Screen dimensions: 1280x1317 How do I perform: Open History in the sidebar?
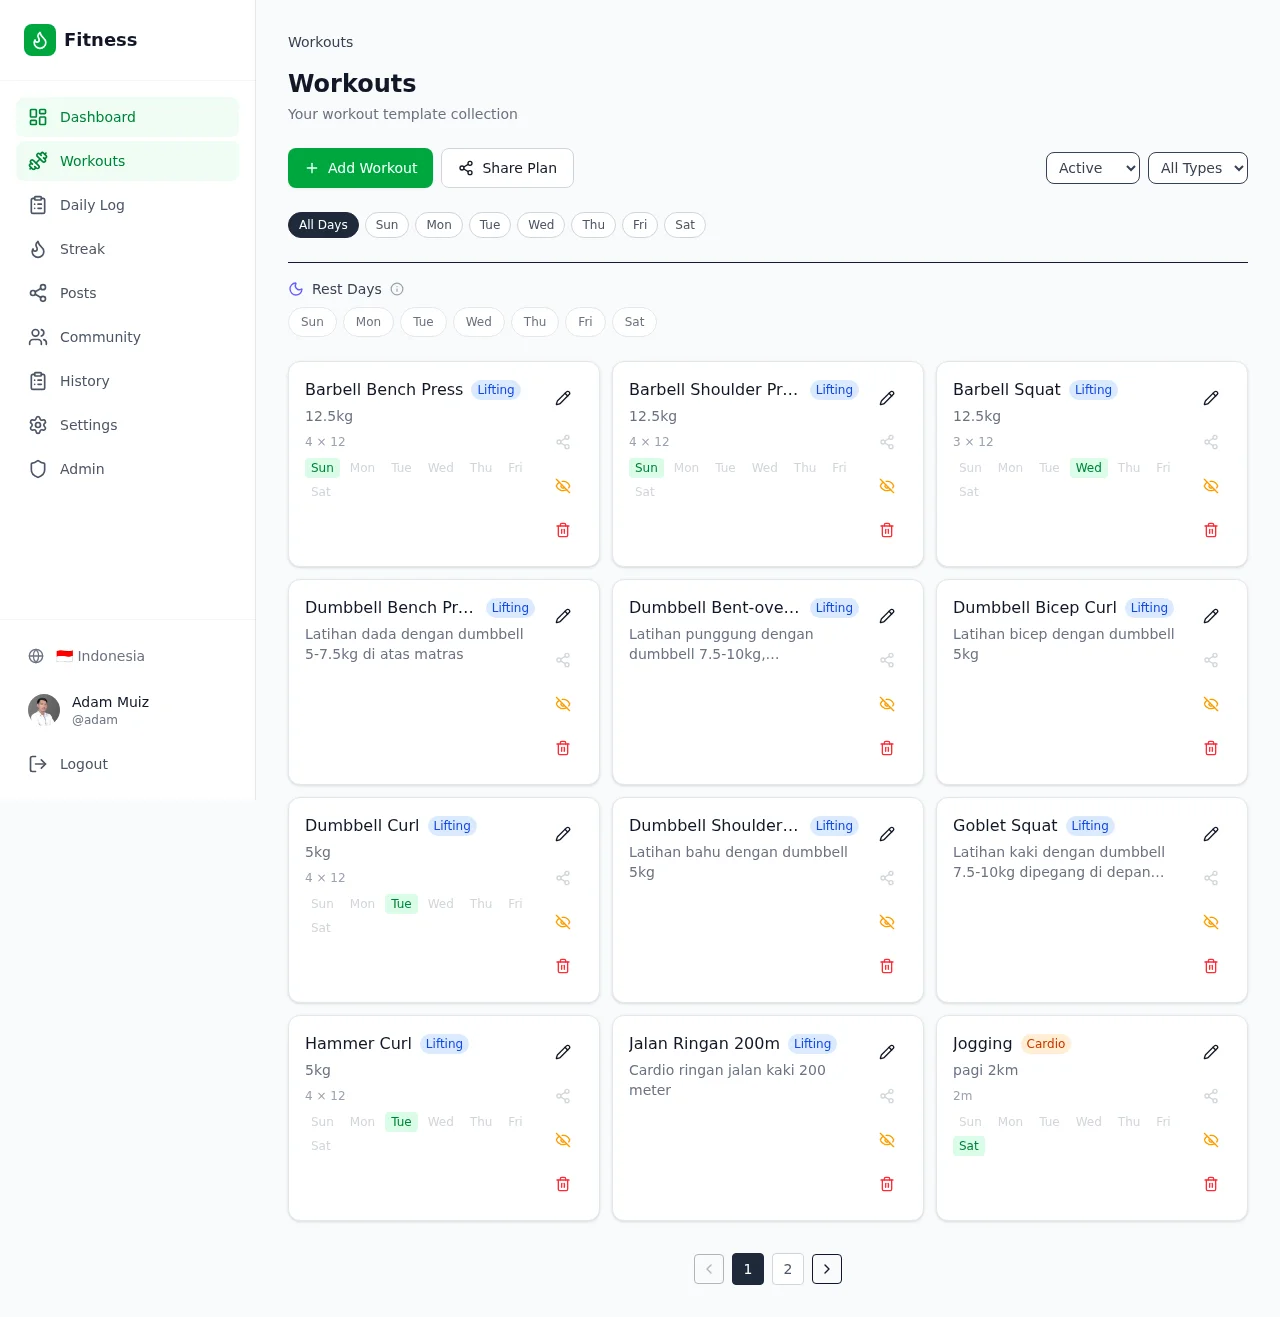click(x=127, y=381)
